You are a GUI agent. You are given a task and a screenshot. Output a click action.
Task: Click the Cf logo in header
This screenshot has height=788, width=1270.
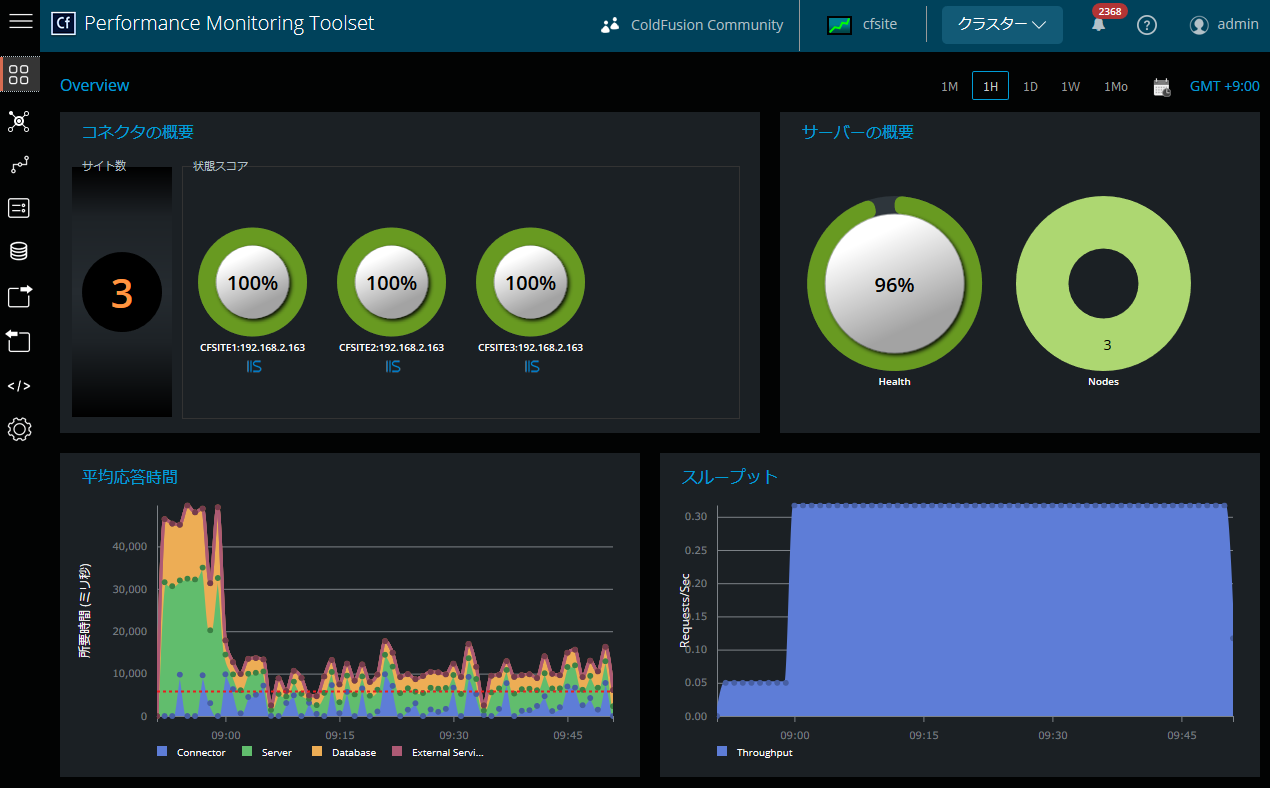pos(63,23)
